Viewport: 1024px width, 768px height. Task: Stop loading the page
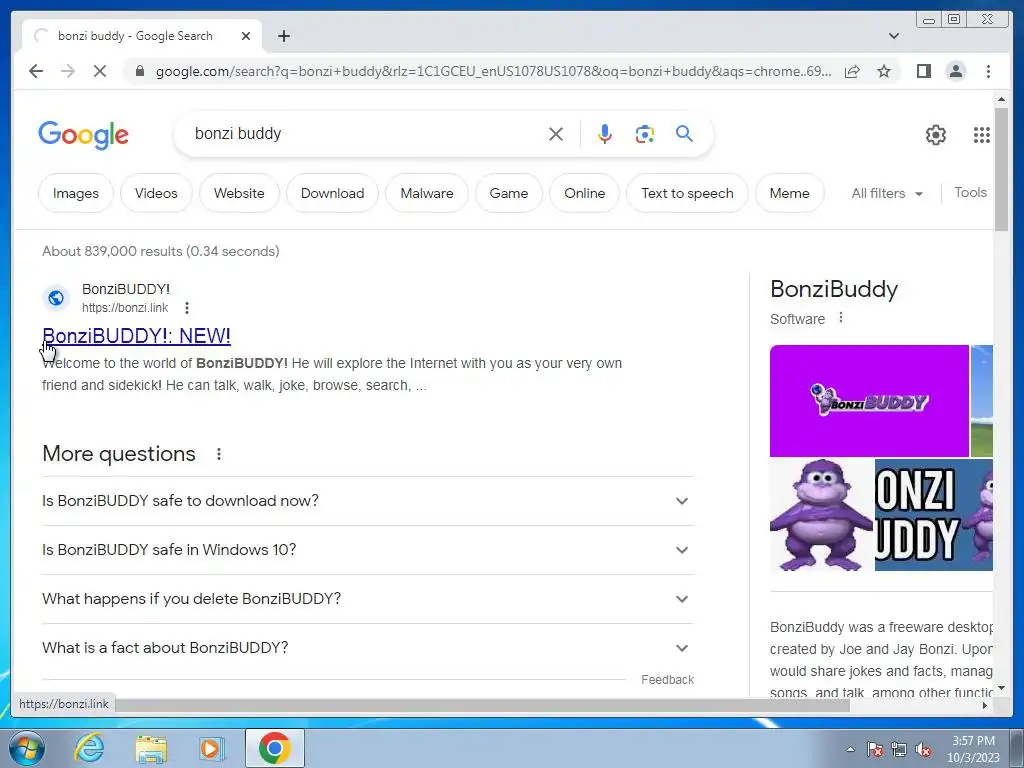tap(100, 71)
